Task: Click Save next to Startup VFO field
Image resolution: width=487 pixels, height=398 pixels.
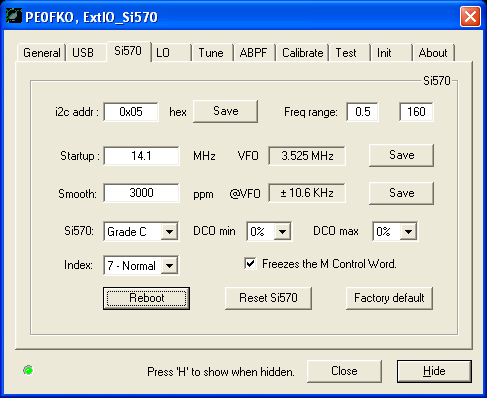Action: click(x=402, y=155)
